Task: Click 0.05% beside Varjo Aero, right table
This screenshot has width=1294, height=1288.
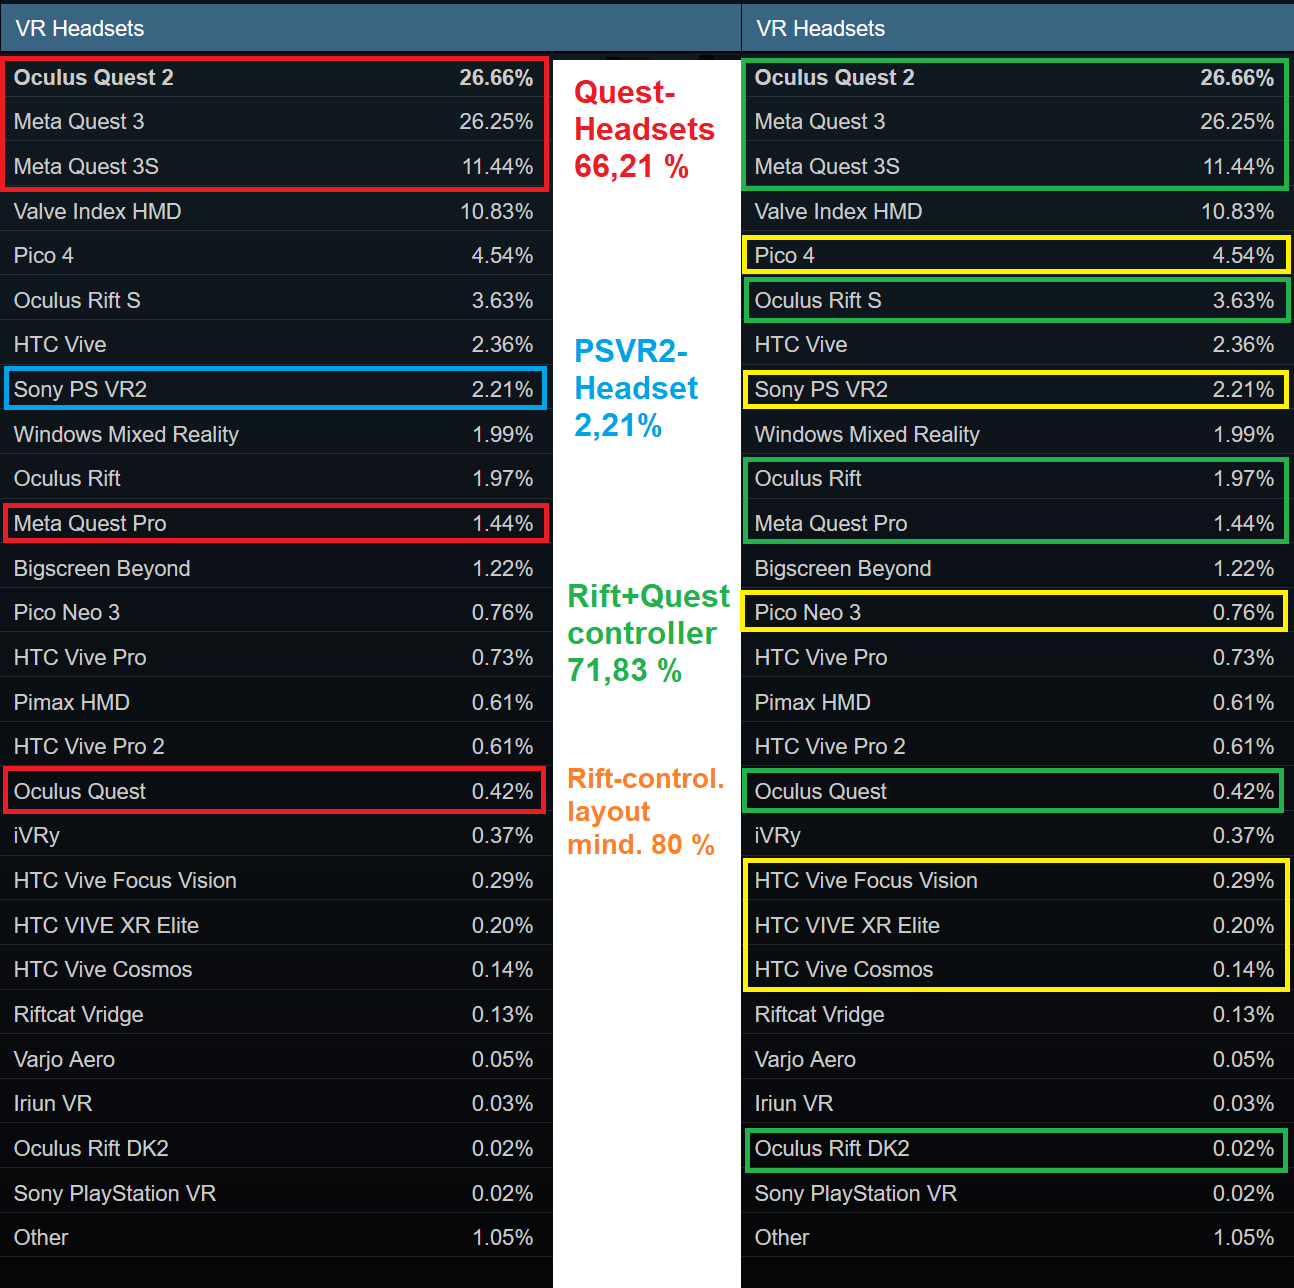Action: (x=1243, y=1060)
